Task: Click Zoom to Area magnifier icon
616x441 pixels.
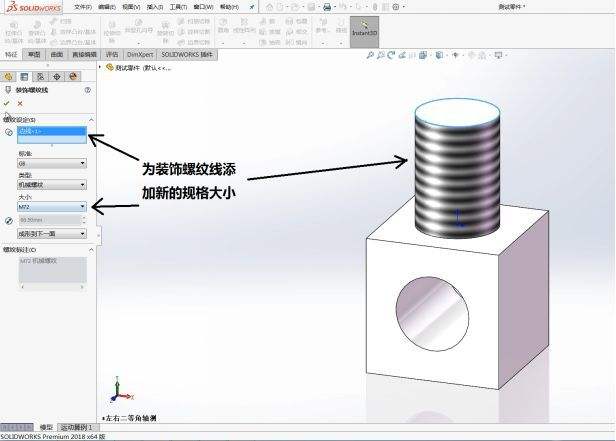Action: click(x=381, y=55)
